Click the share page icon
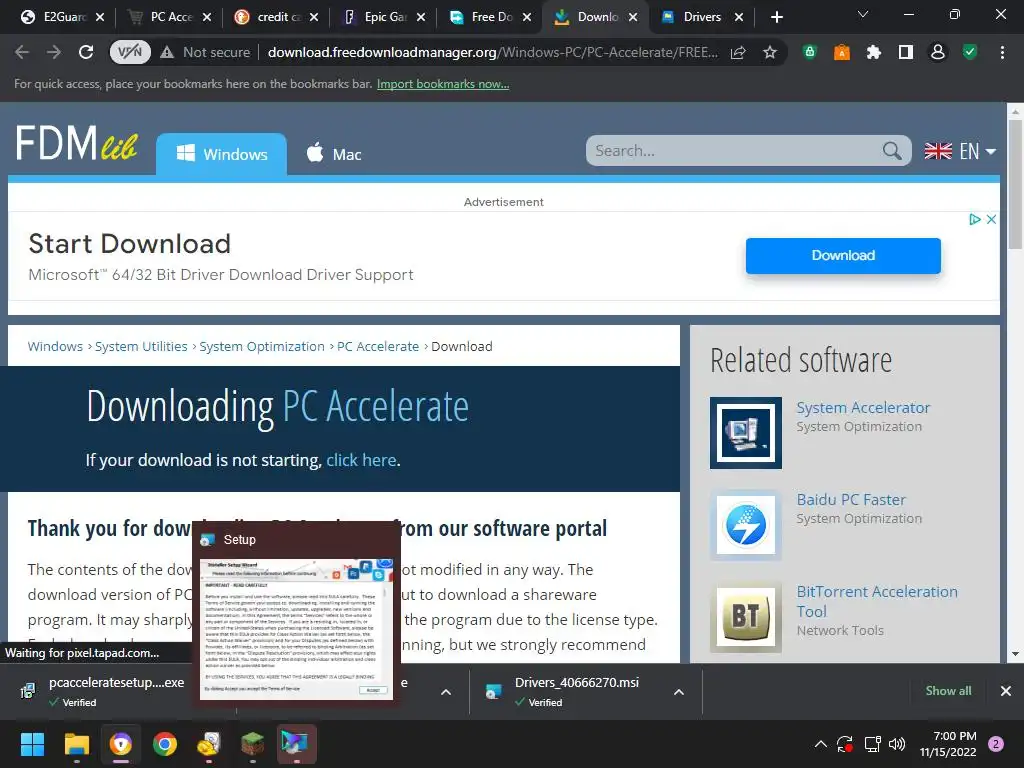Image resolution: width=1024 pixels, height=768 pixels. tap(738, 52)
